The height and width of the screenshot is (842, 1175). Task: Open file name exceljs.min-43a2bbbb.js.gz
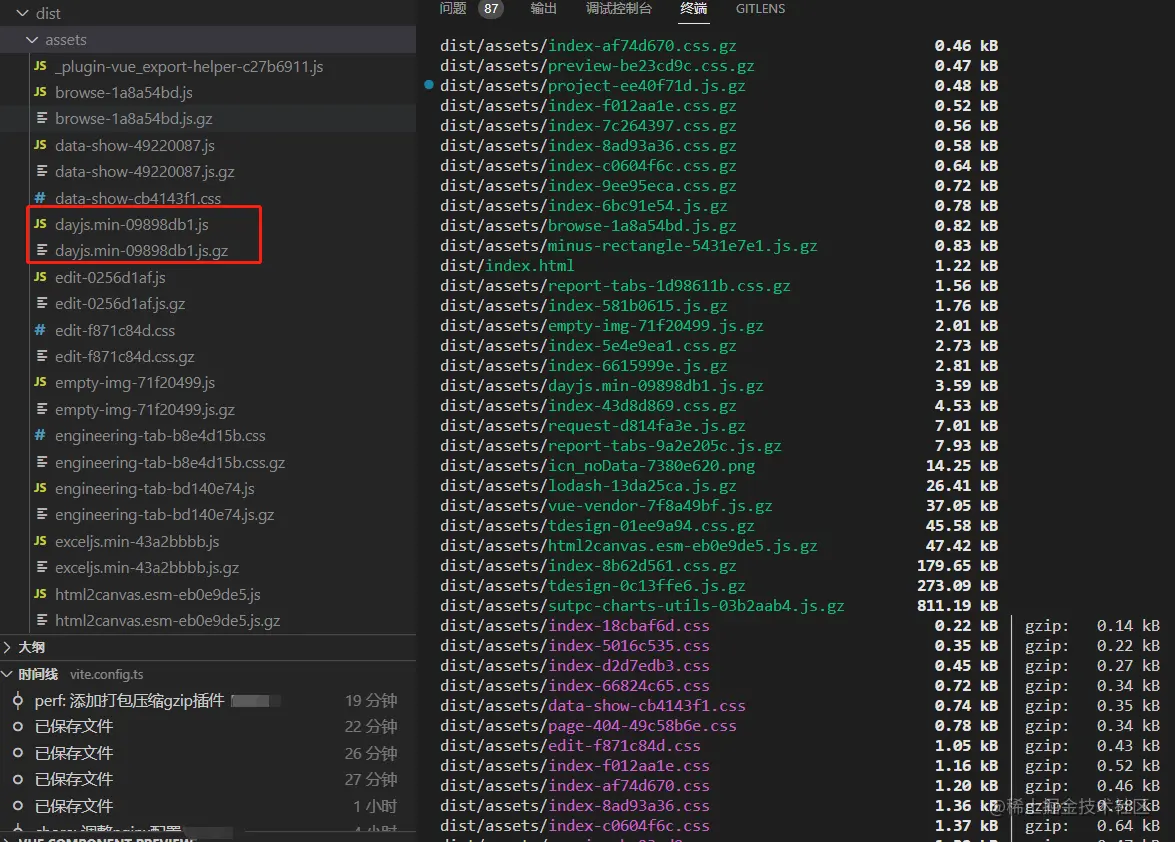point(147,568)
